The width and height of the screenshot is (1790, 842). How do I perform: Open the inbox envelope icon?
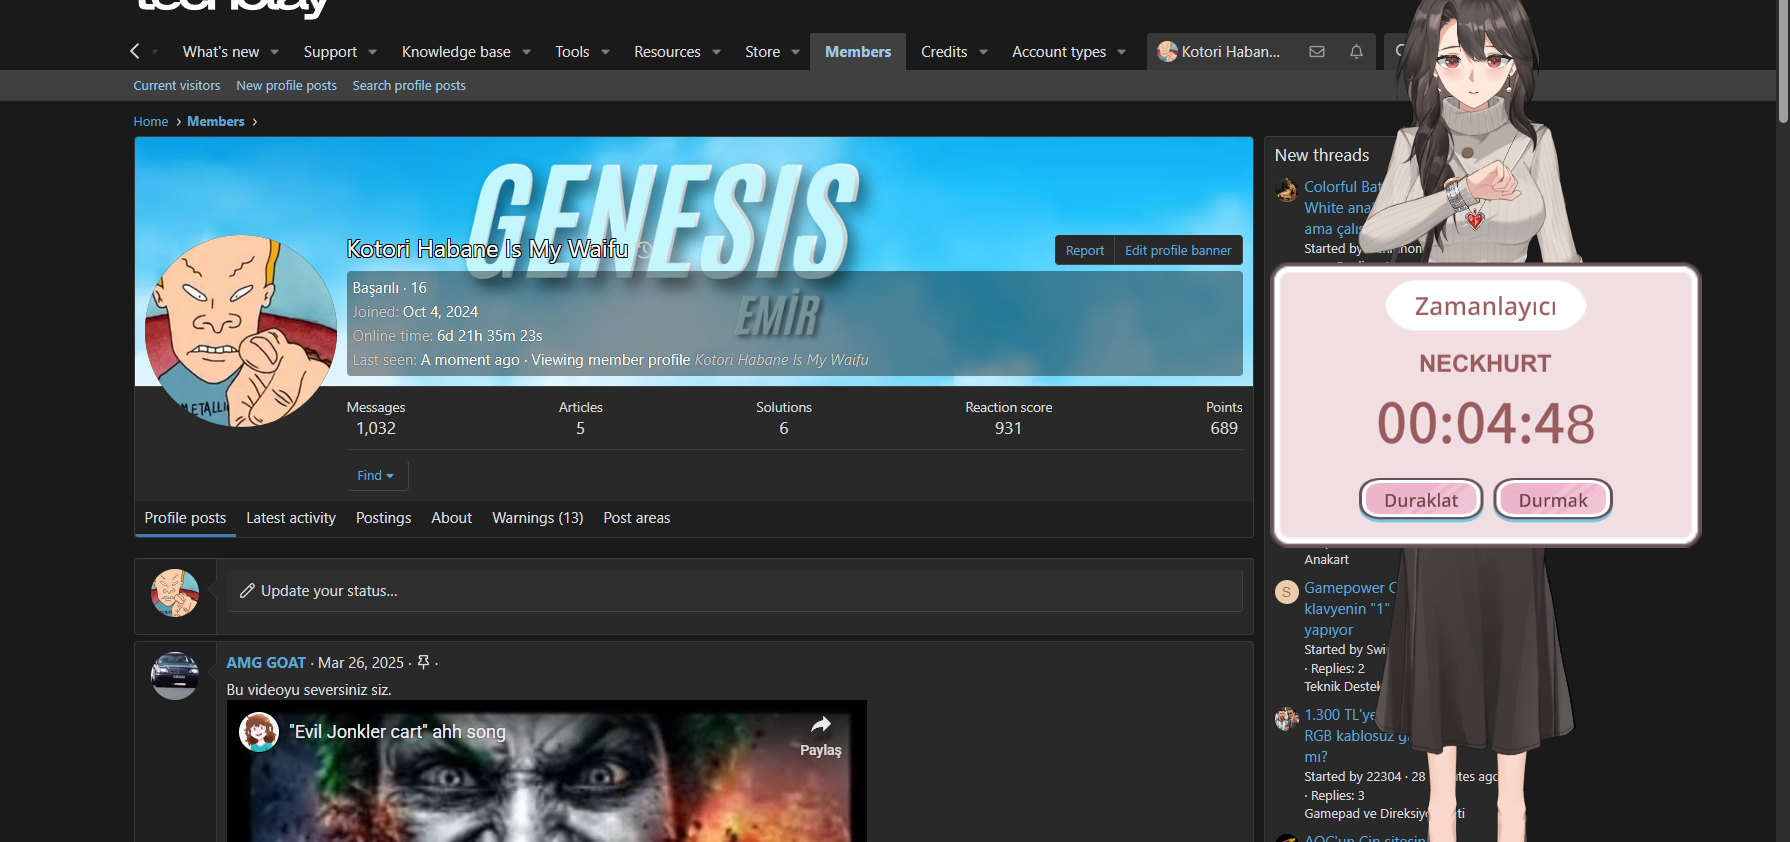[x=1317, y=52]
